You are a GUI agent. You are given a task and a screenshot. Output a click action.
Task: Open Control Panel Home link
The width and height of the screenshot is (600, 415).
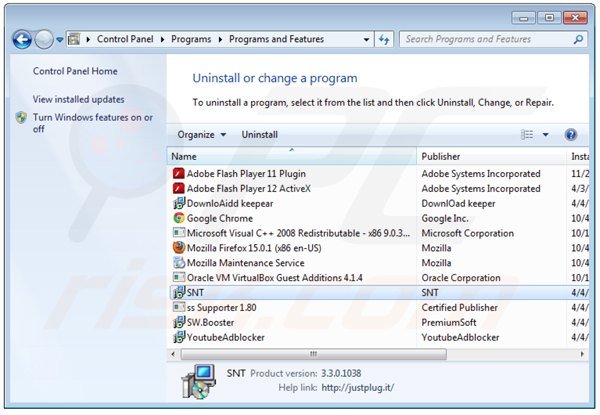point(75,71)
